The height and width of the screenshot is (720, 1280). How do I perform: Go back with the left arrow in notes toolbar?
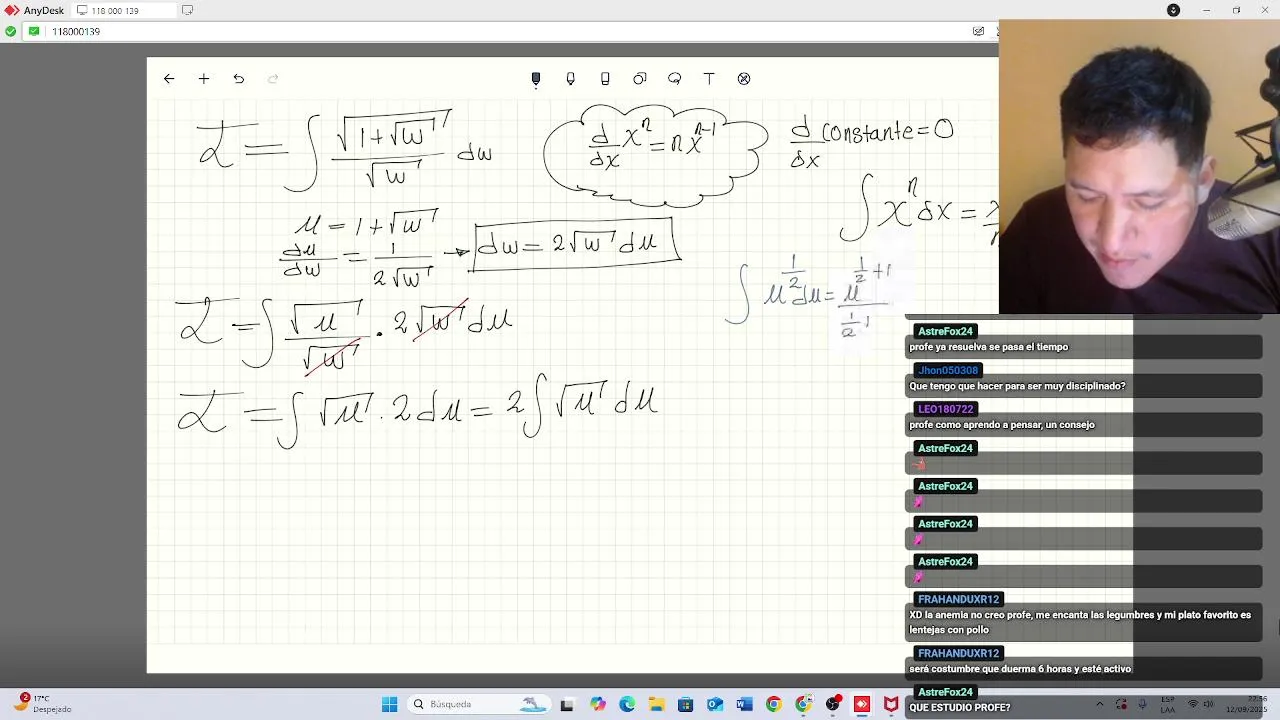coord(169,79)
